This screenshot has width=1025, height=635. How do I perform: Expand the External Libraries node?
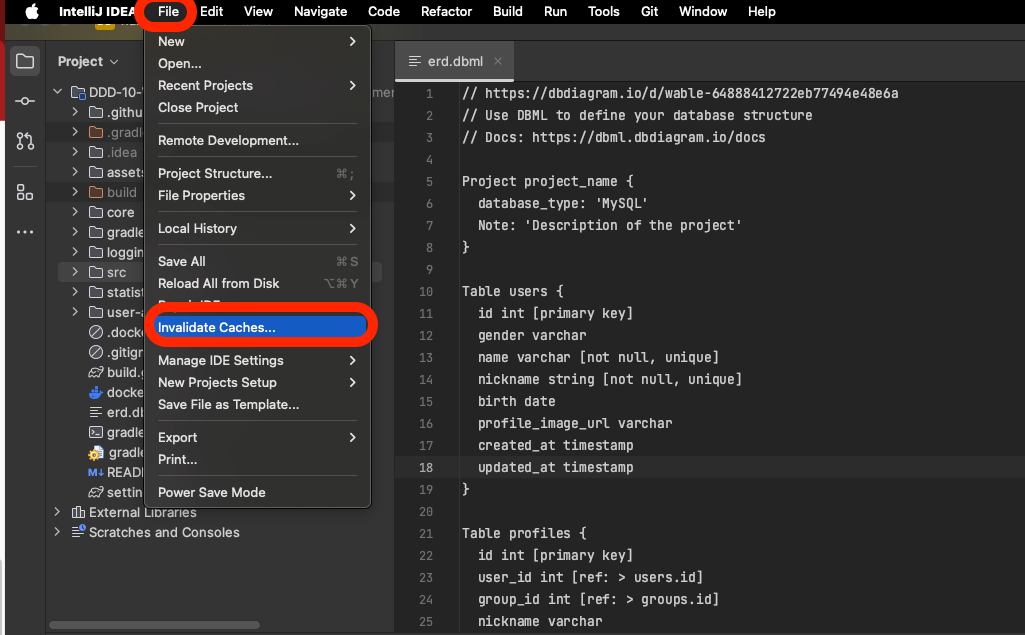click(58, 511)
